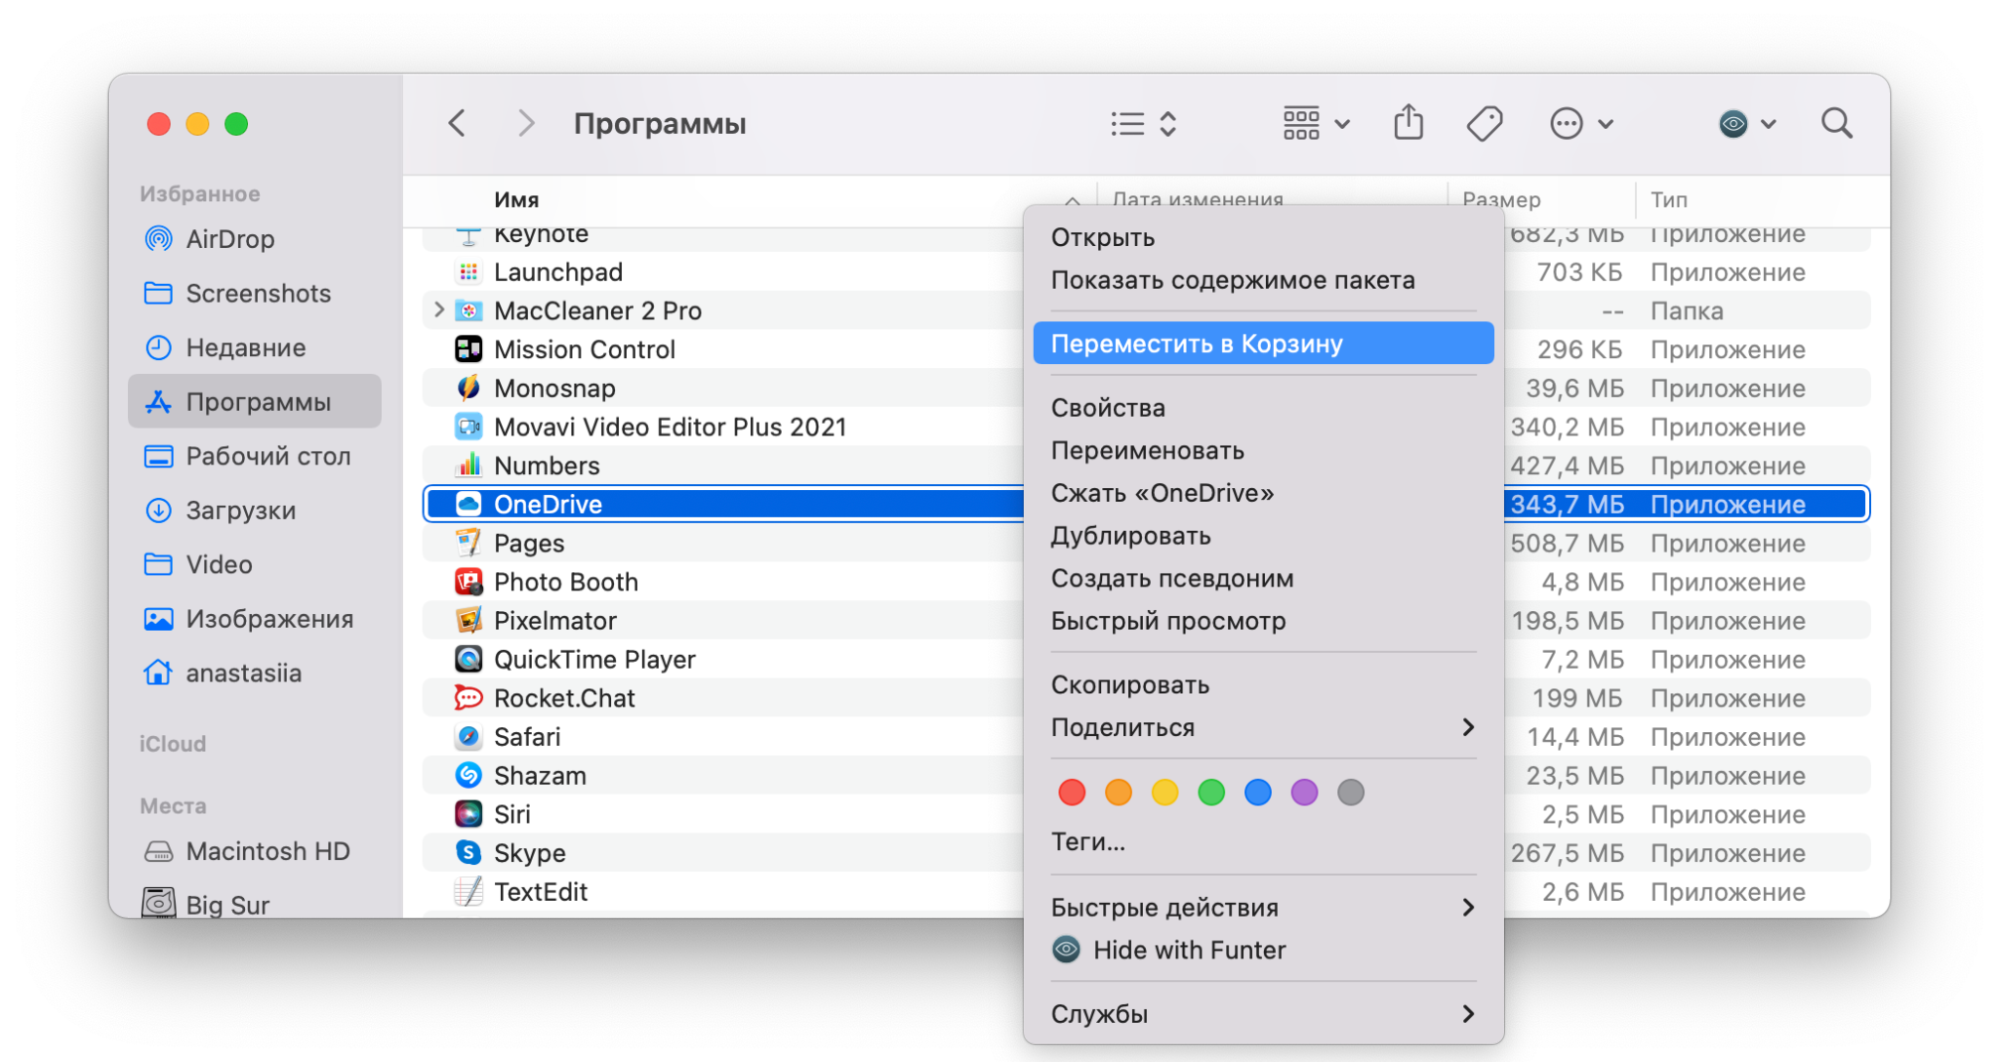
Task: Select the Safari app
Action: [x=724, y=737]
